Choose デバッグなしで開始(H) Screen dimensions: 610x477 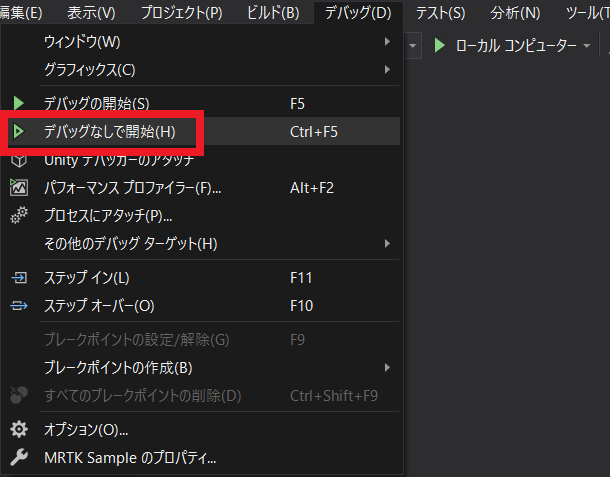click(202, 132)
